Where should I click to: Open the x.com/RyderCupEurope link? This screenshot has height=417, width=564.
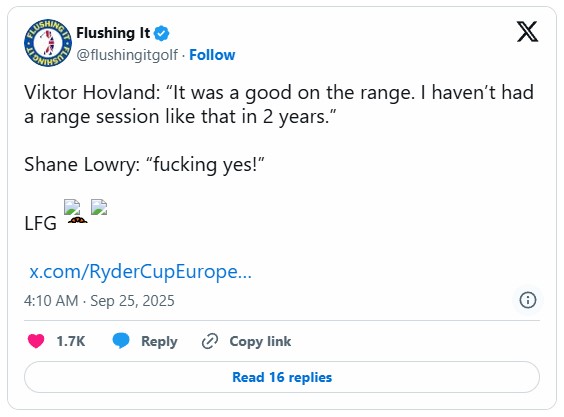[x=140, y=271]
